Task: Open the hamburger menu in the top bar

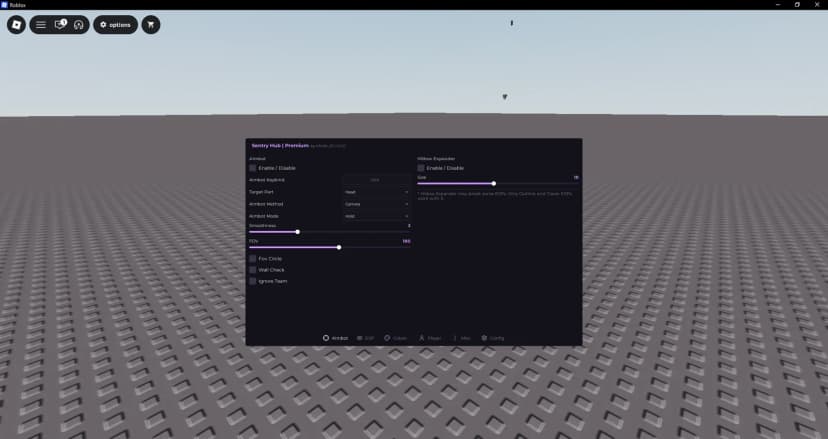Action: click(41, 25)
